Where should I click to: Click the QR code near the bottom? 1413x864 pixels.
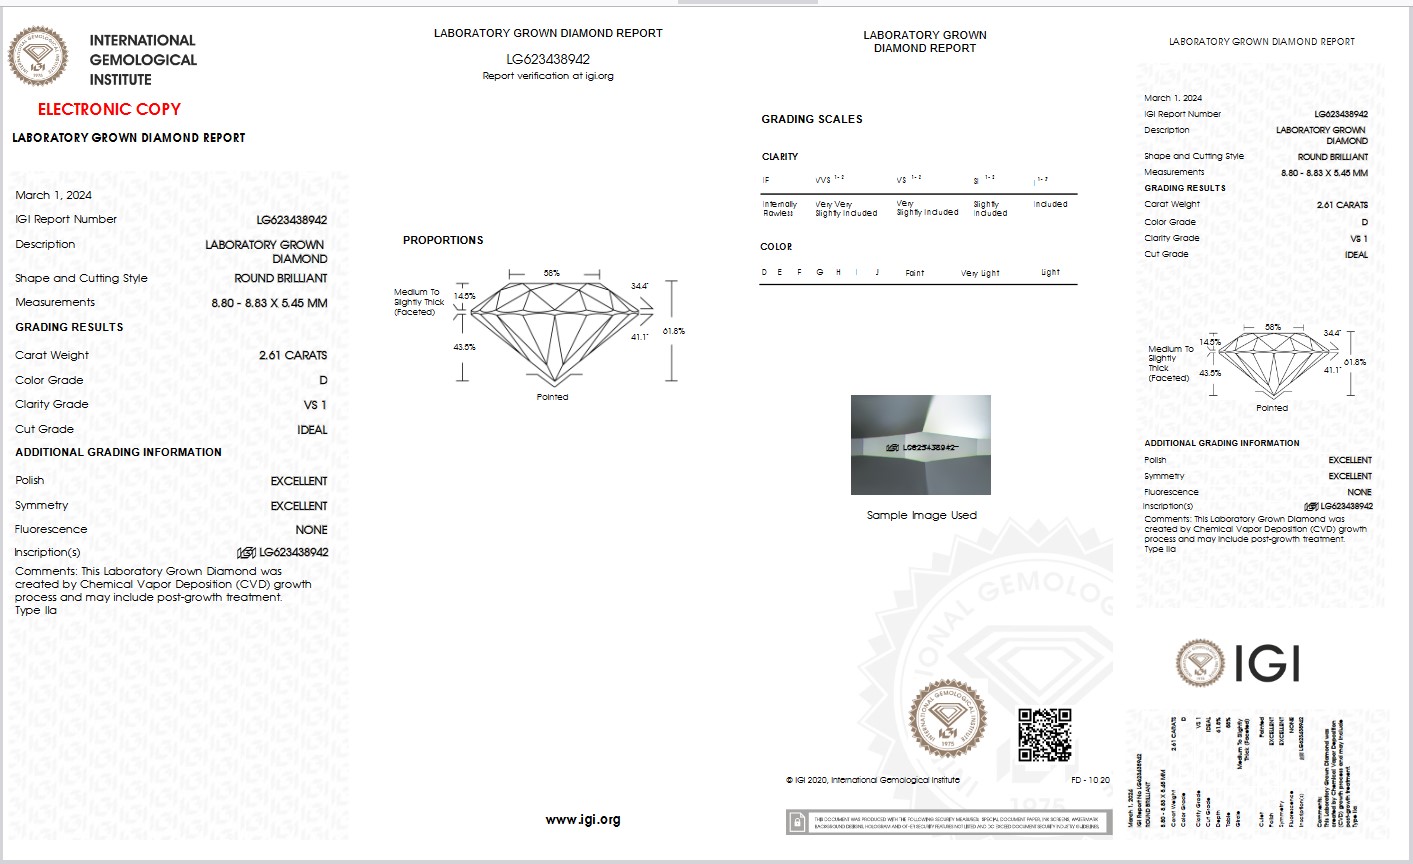click(1044, 735)
